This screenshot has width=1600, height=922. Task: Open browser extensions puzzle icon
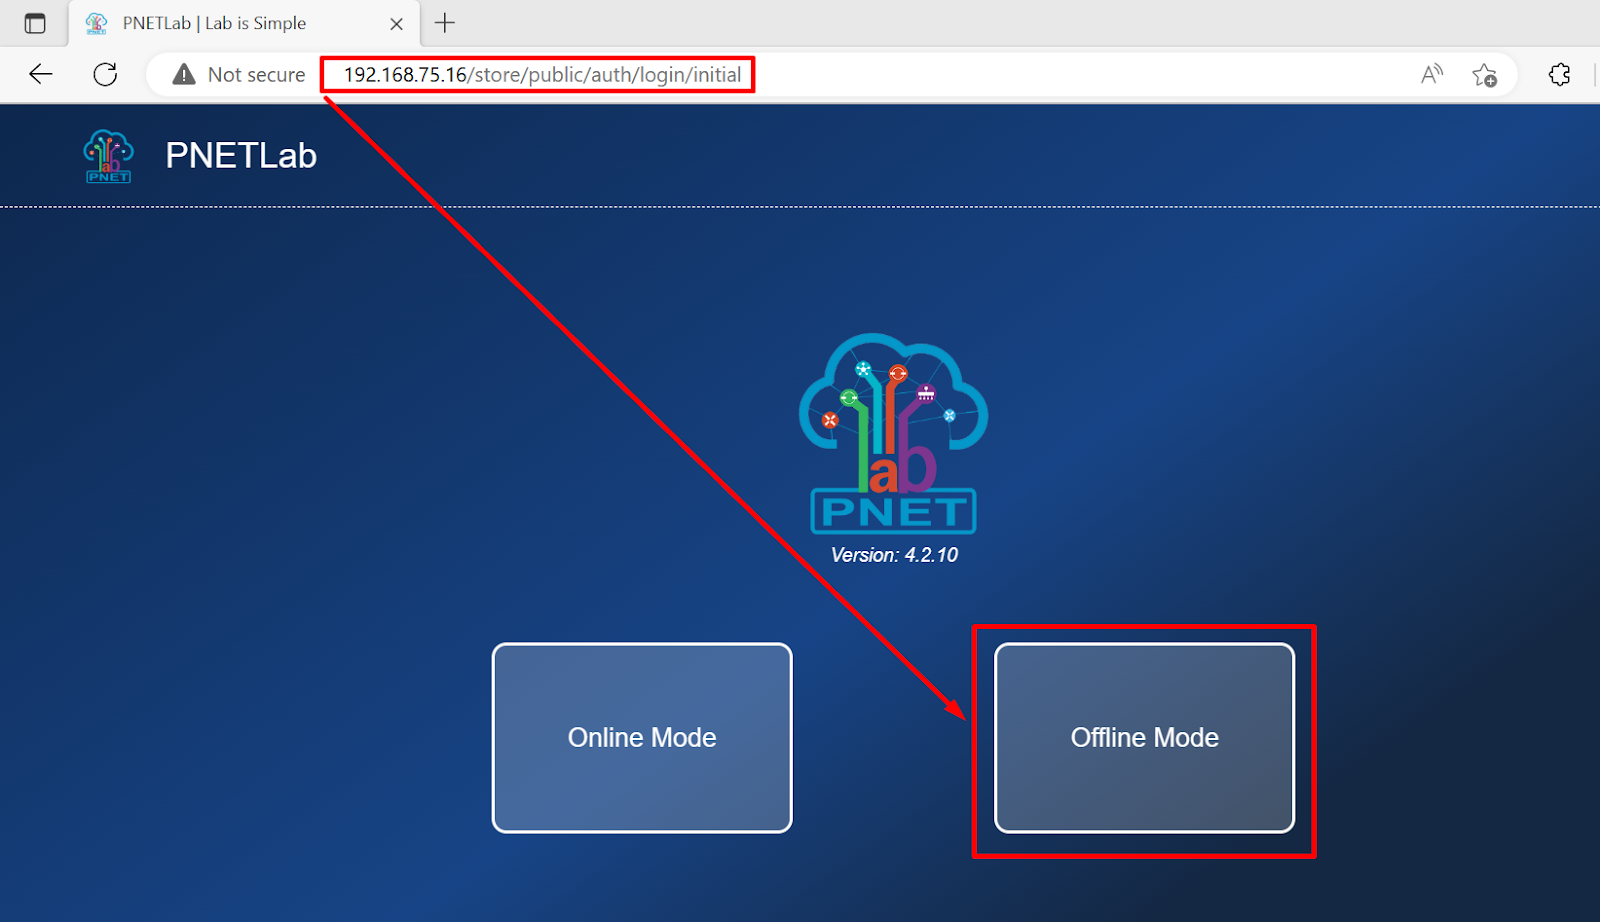(1559, 74)
